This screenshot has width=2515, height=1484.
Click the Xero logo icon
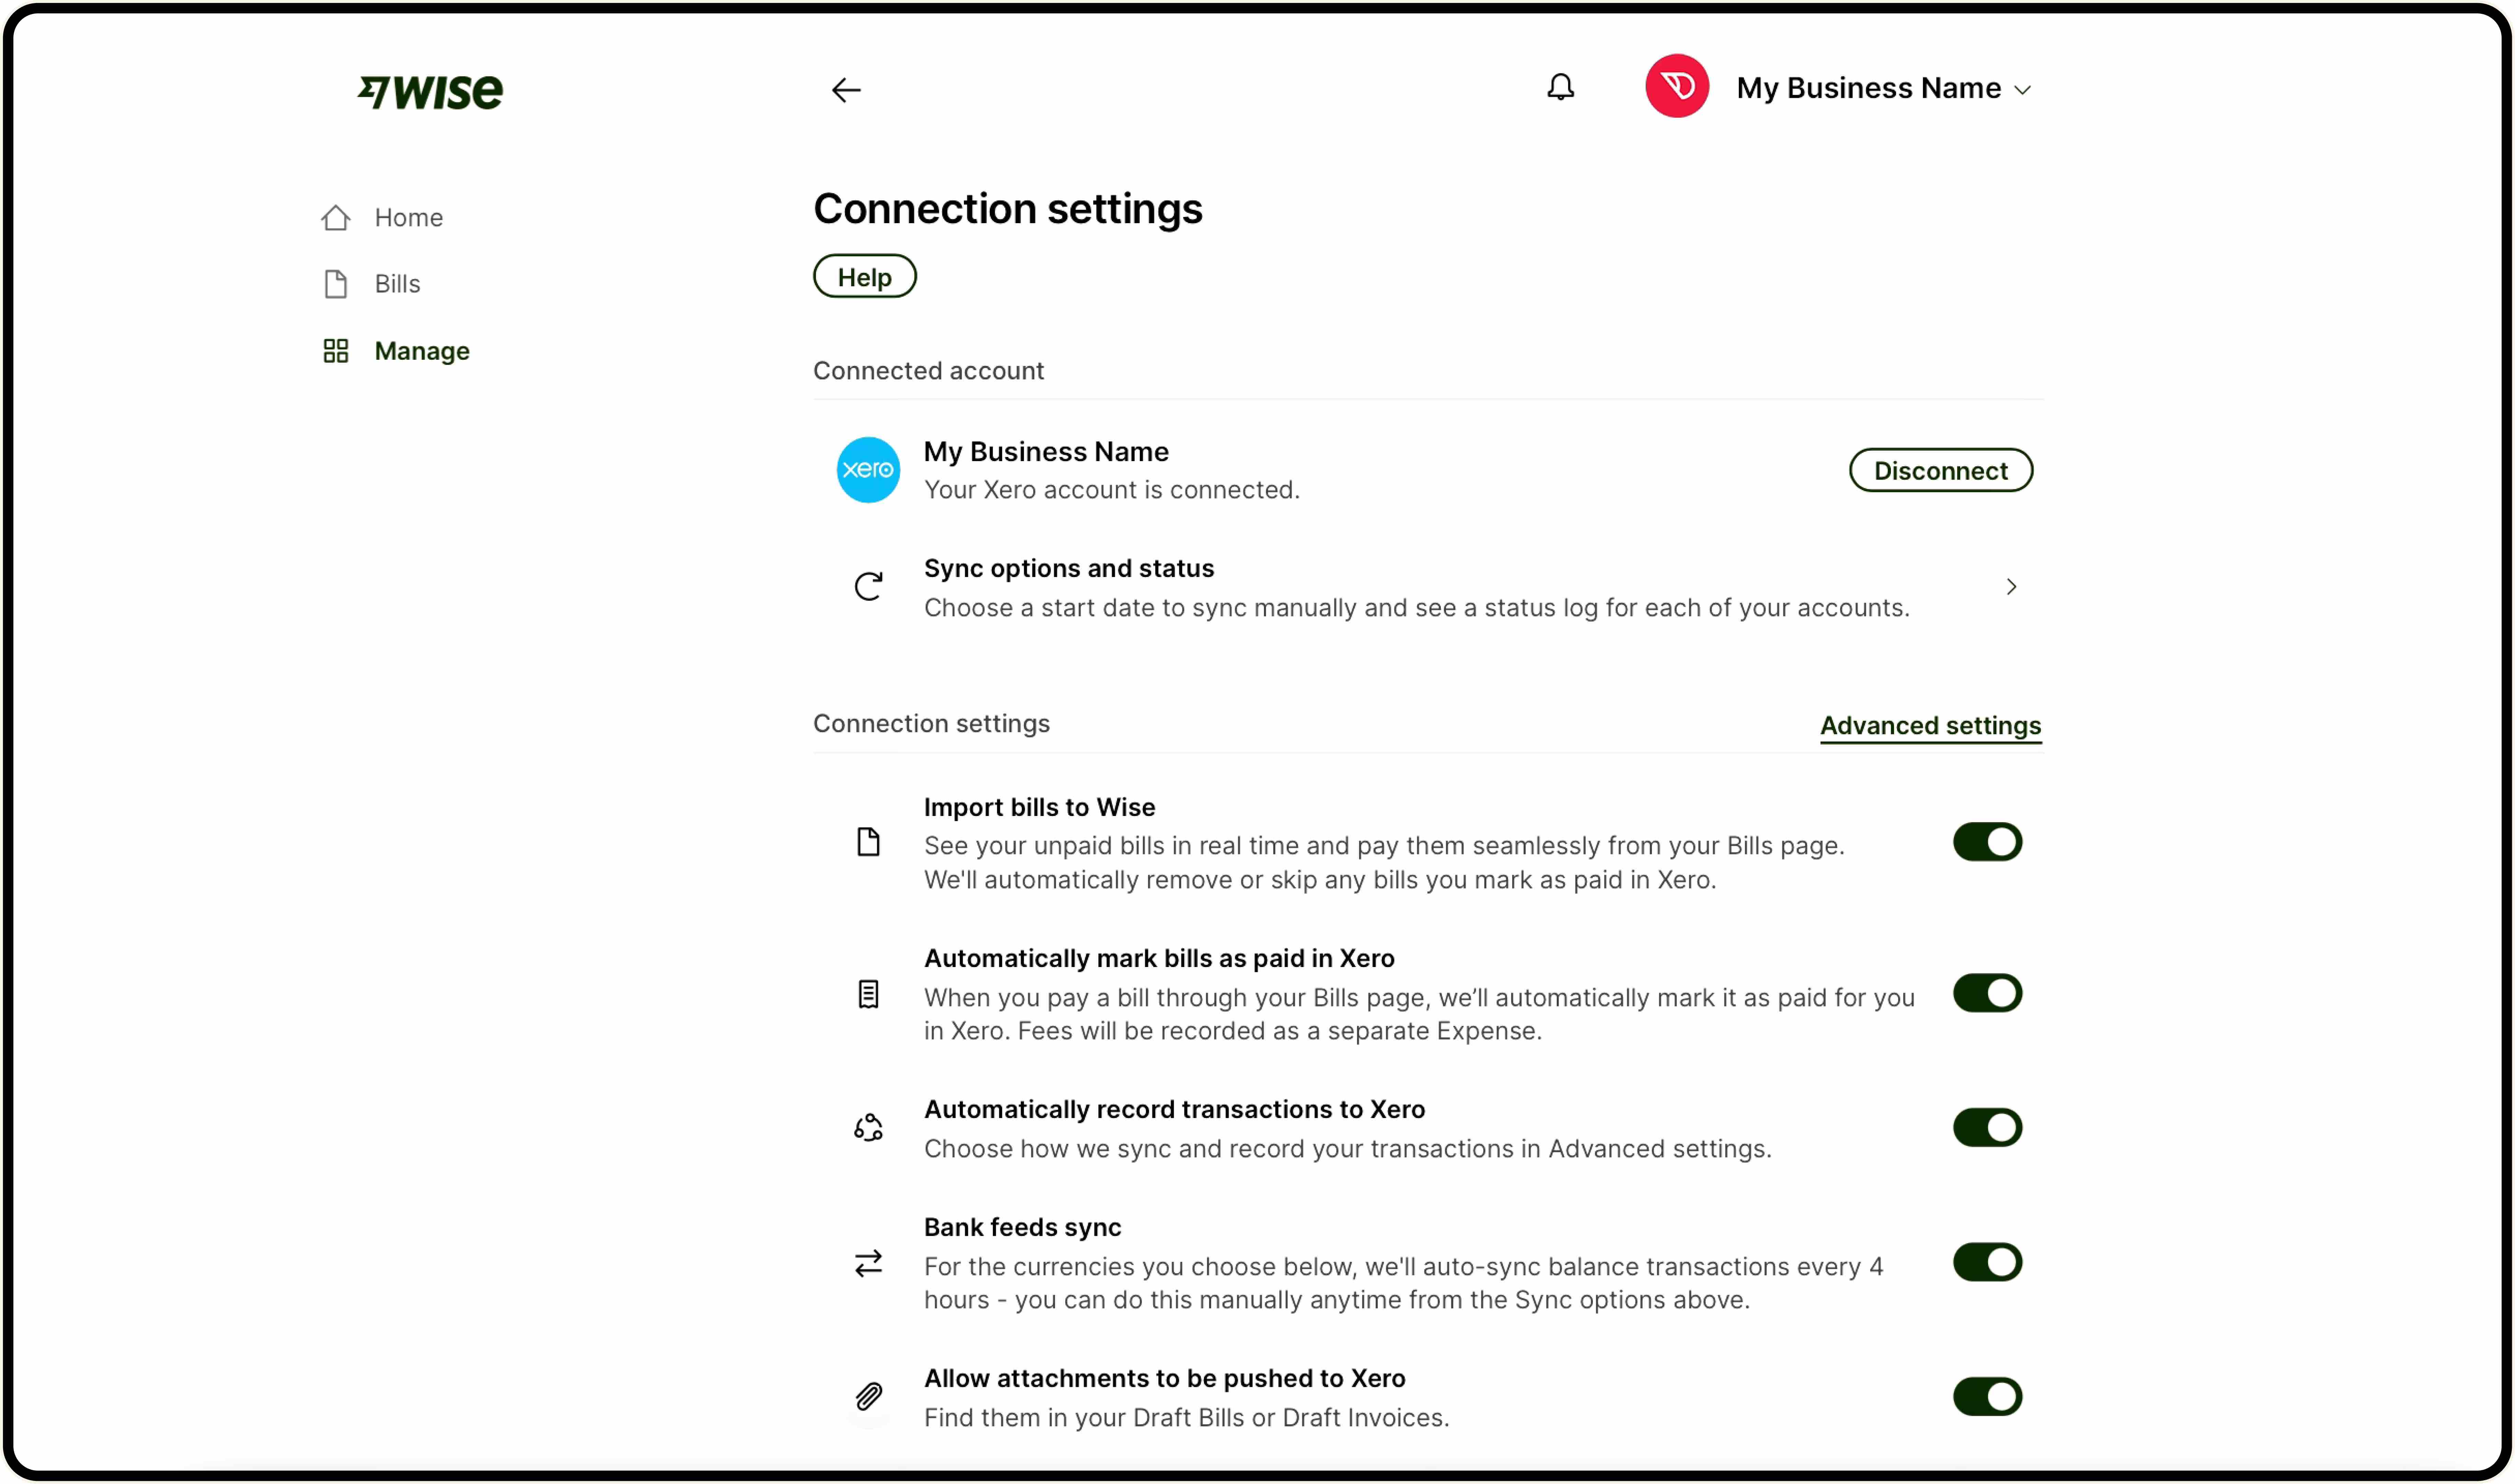867,470
